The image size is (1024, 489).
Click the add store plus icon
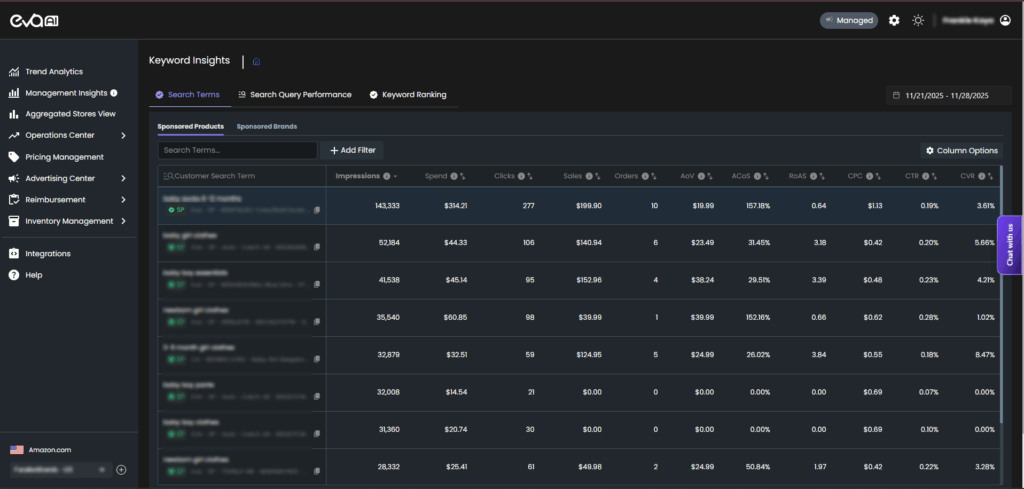[121, 469]
